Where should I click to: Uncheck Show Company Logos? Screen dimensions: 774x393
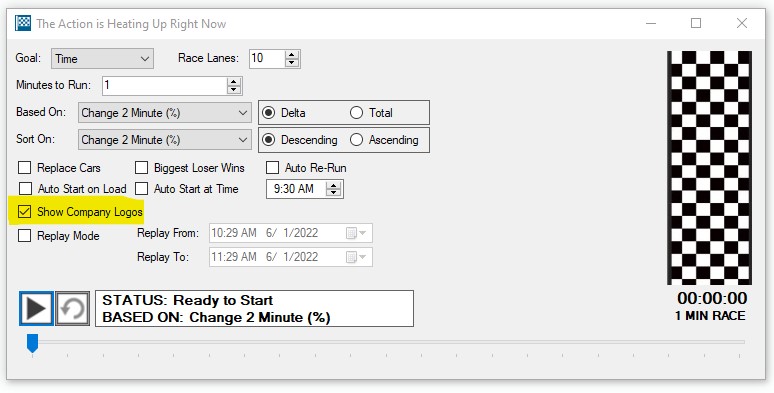(x=24, y=212)
